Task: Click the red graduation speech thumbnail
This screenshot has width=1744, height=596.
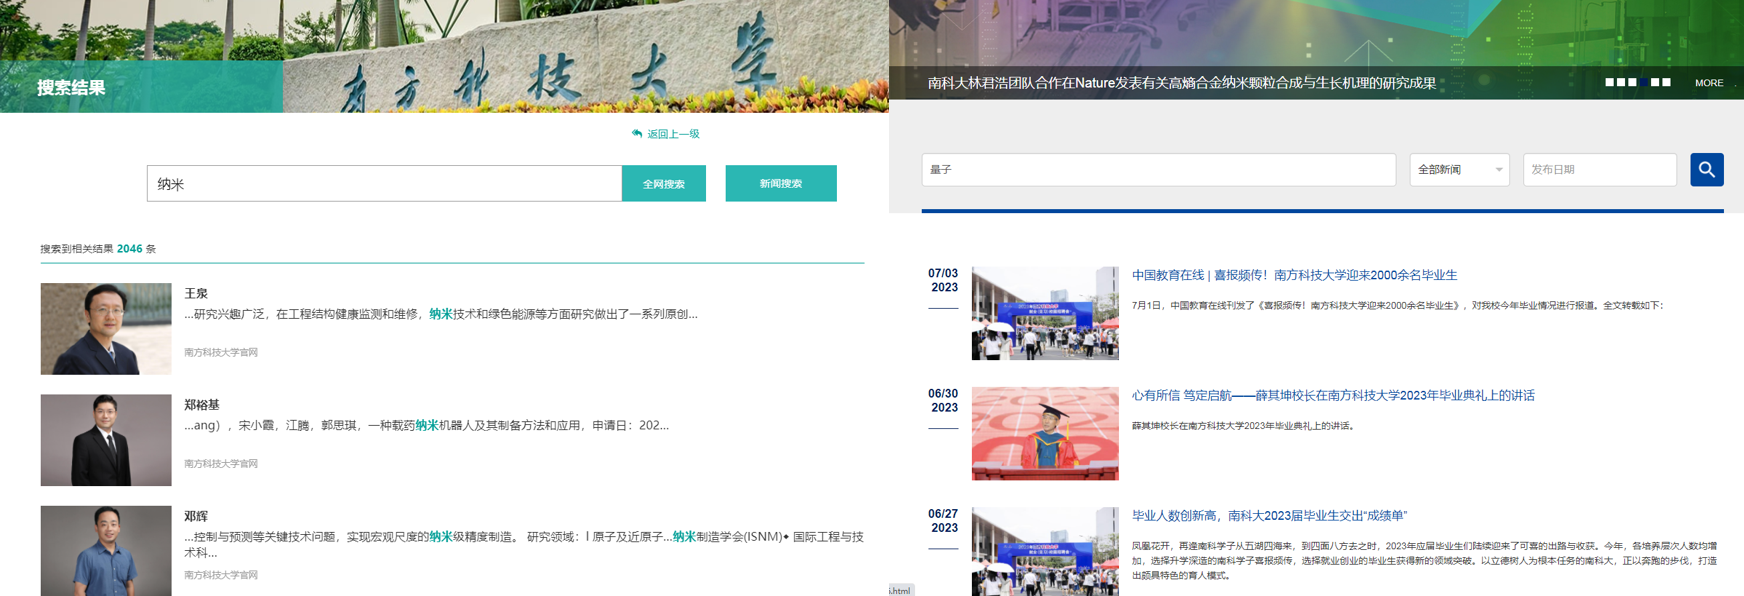Action: click(1045, 434)
